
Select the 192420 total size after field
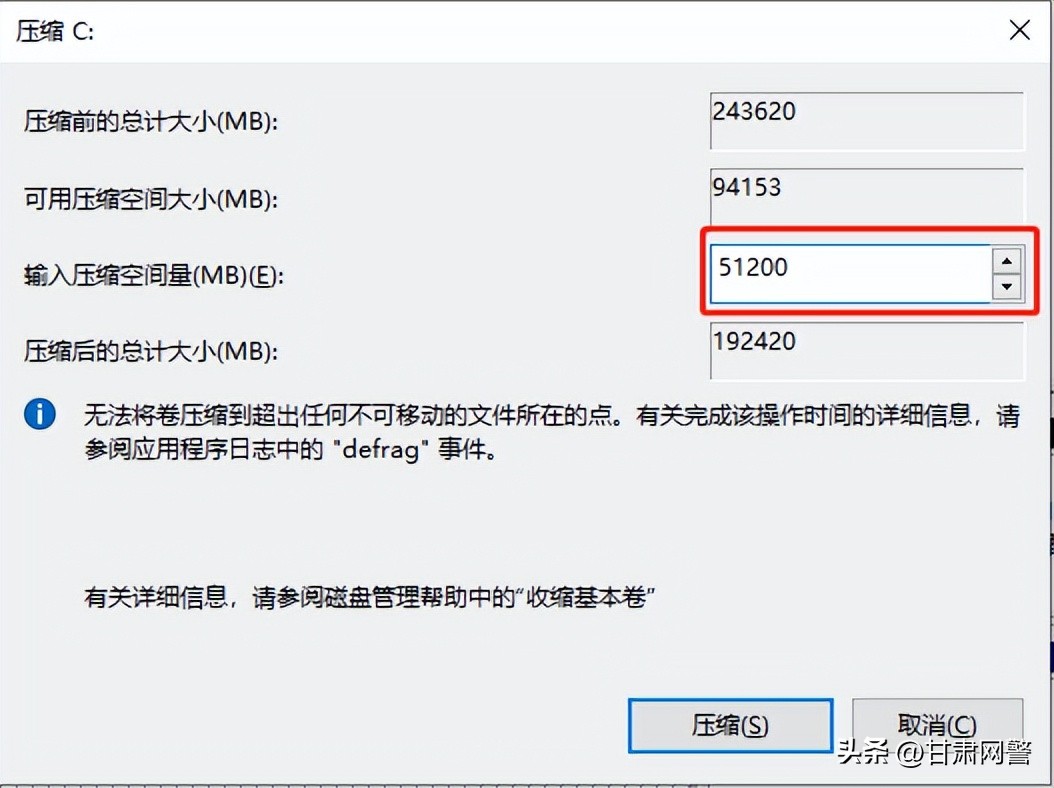tap(867, 350)
